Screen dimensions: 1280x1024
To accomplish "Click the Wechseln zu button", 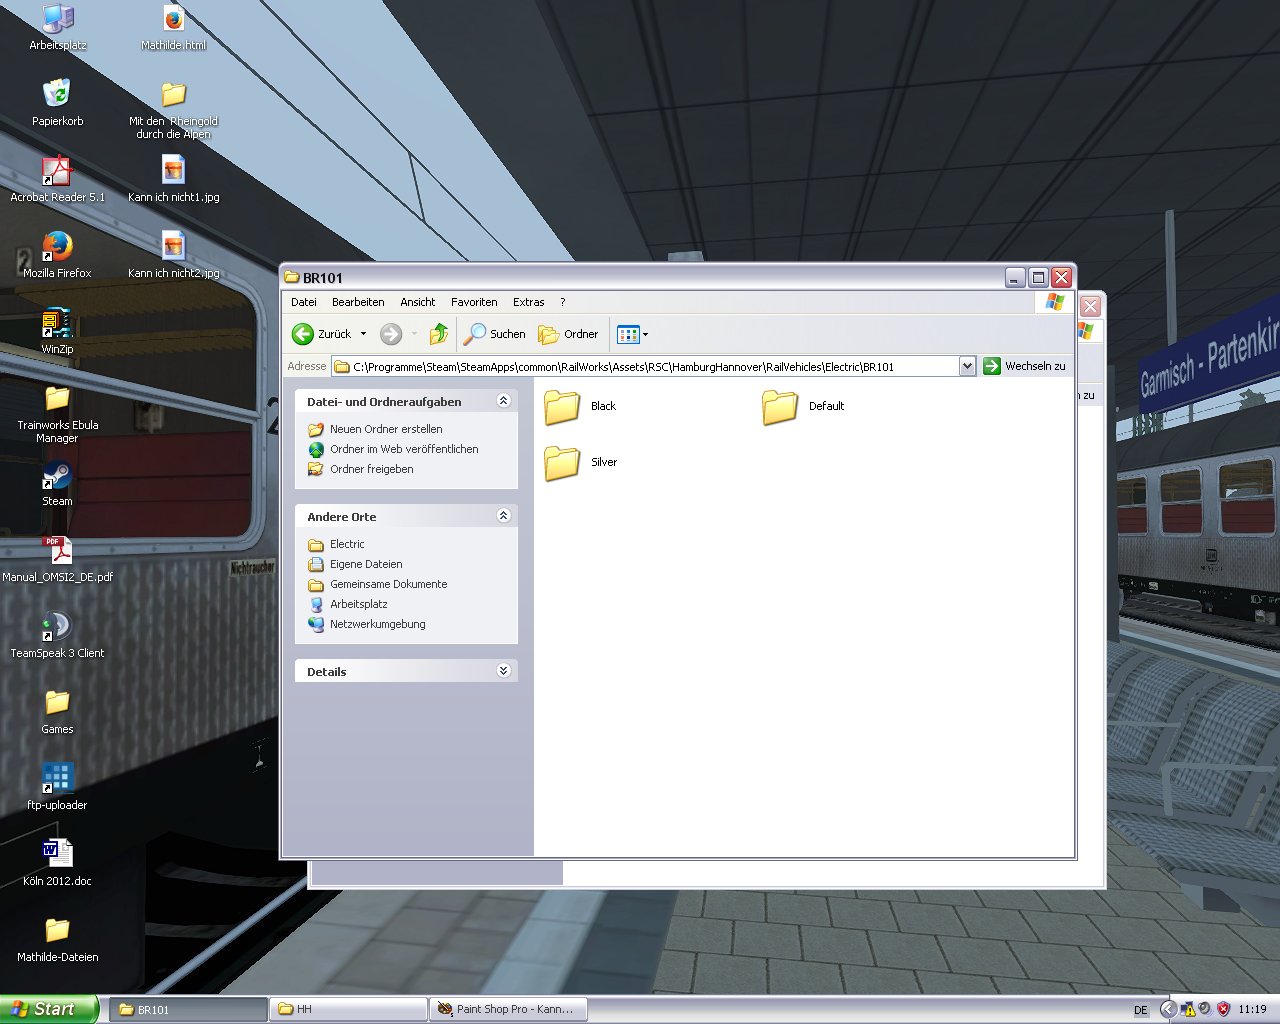I will coord(1025,366).
